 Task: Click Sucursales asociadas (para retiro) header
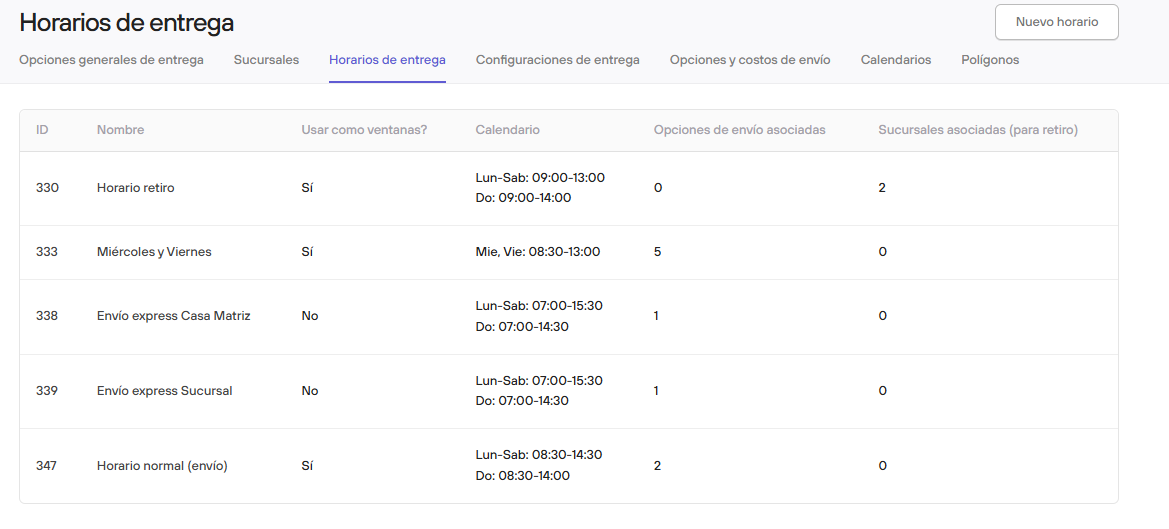(978, 130)
